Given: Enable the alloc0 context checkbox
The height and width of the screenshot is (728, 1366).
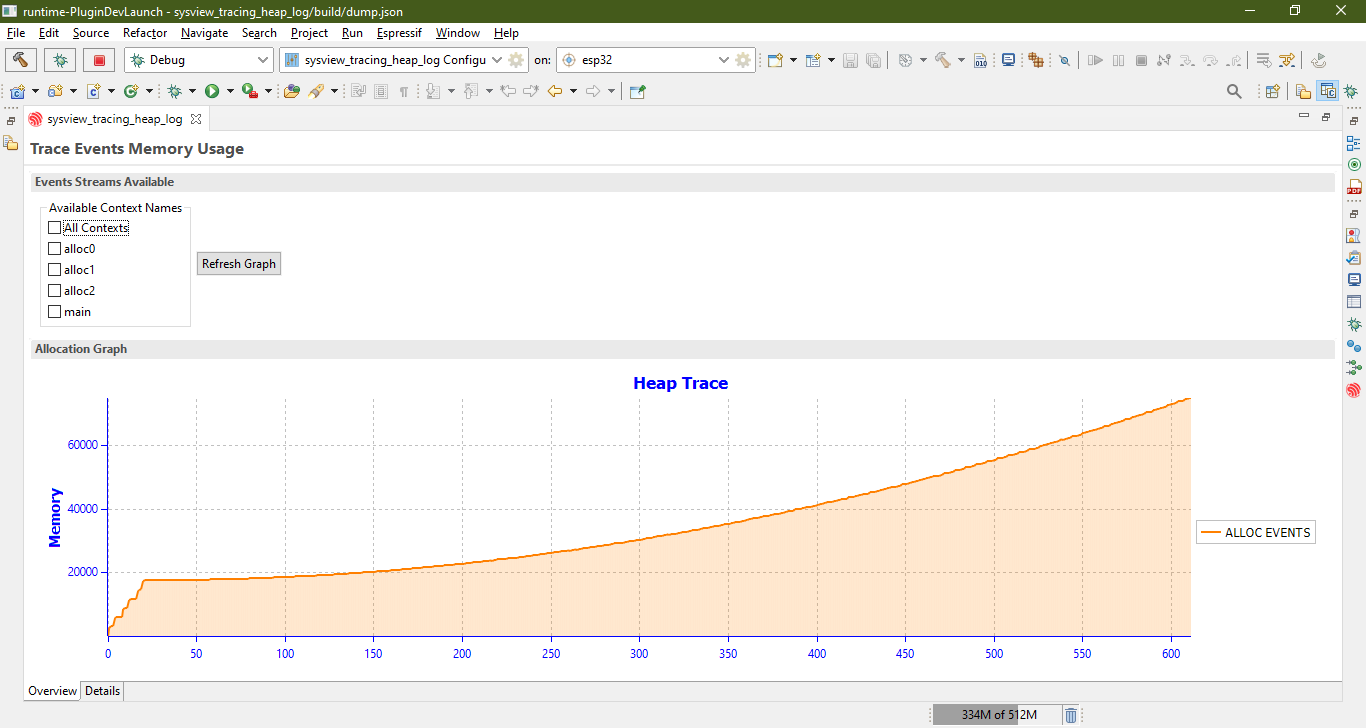Looking at the screenshot, I should pyautogui.click(x=55, y=249).
